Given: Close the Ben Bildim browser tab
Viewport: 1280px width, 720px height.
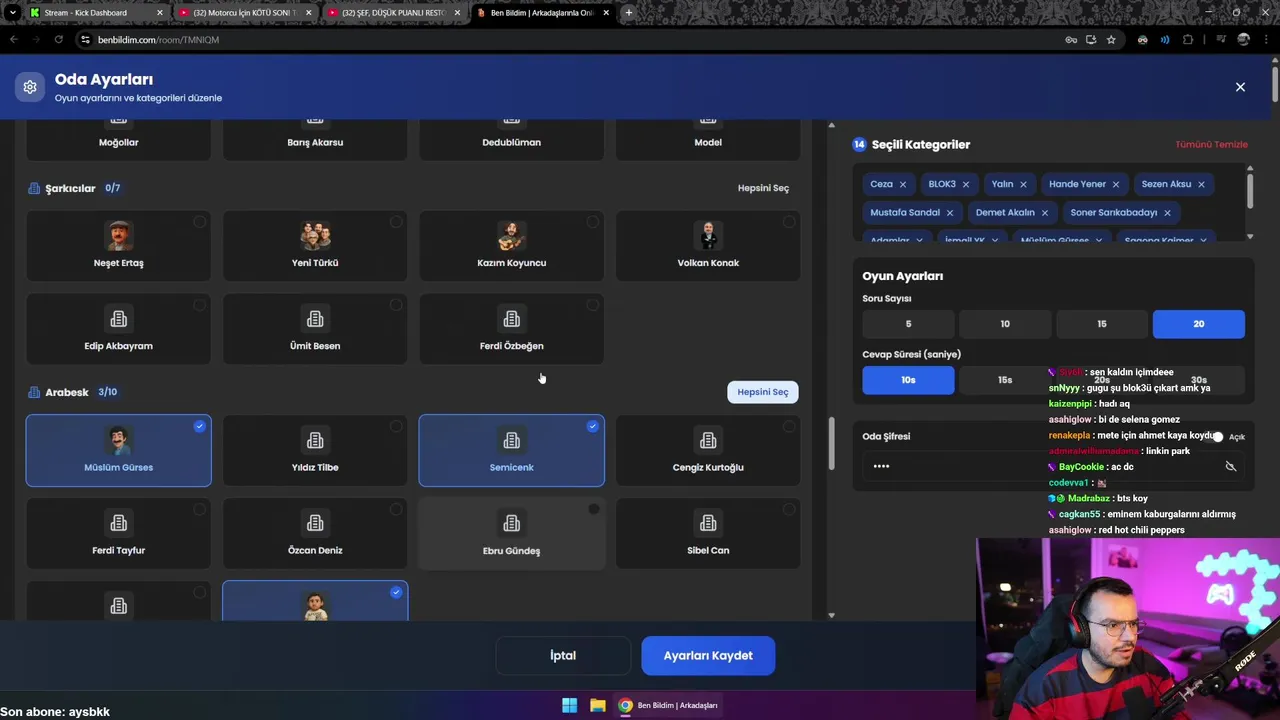Looking at the screenshot, I should click(607, 13).
